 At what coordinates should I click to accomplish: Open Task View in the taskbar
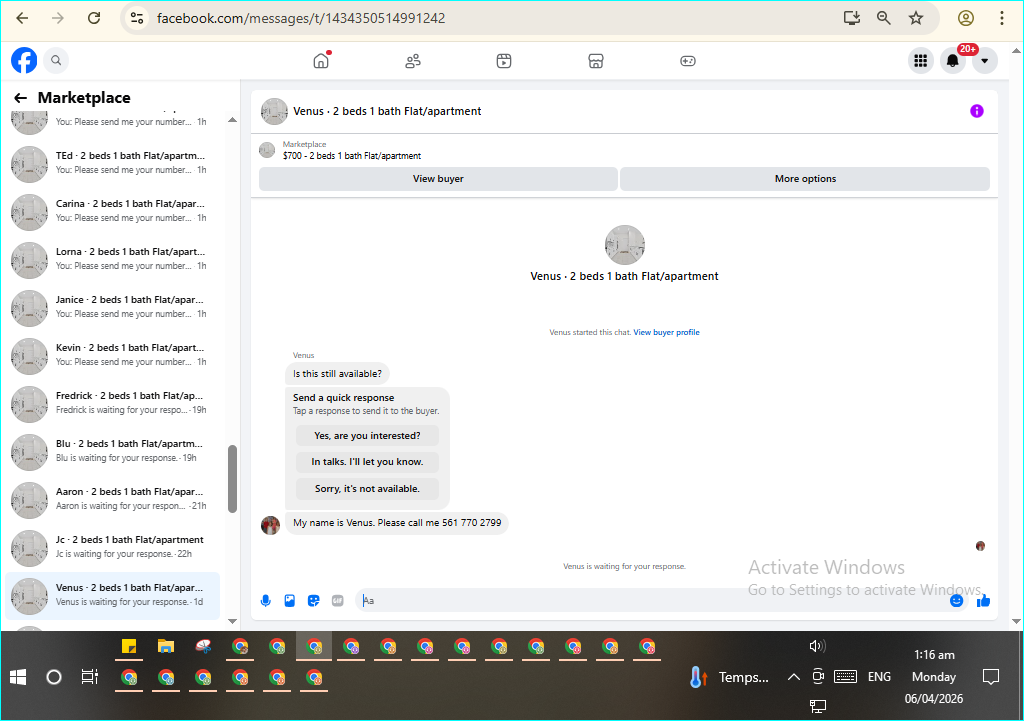(x=89, y=677)
